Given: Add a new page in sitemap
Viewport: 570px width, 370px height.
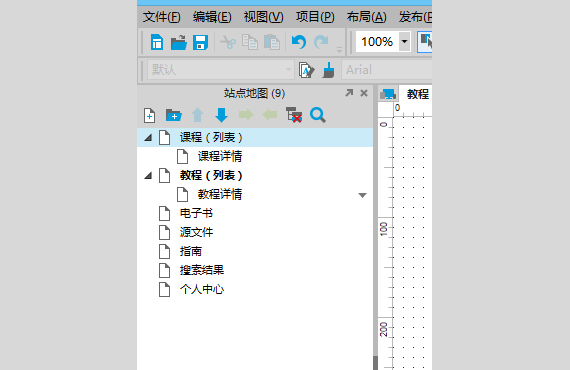Looking at the screenshot, I should click(x=149, y=116).
